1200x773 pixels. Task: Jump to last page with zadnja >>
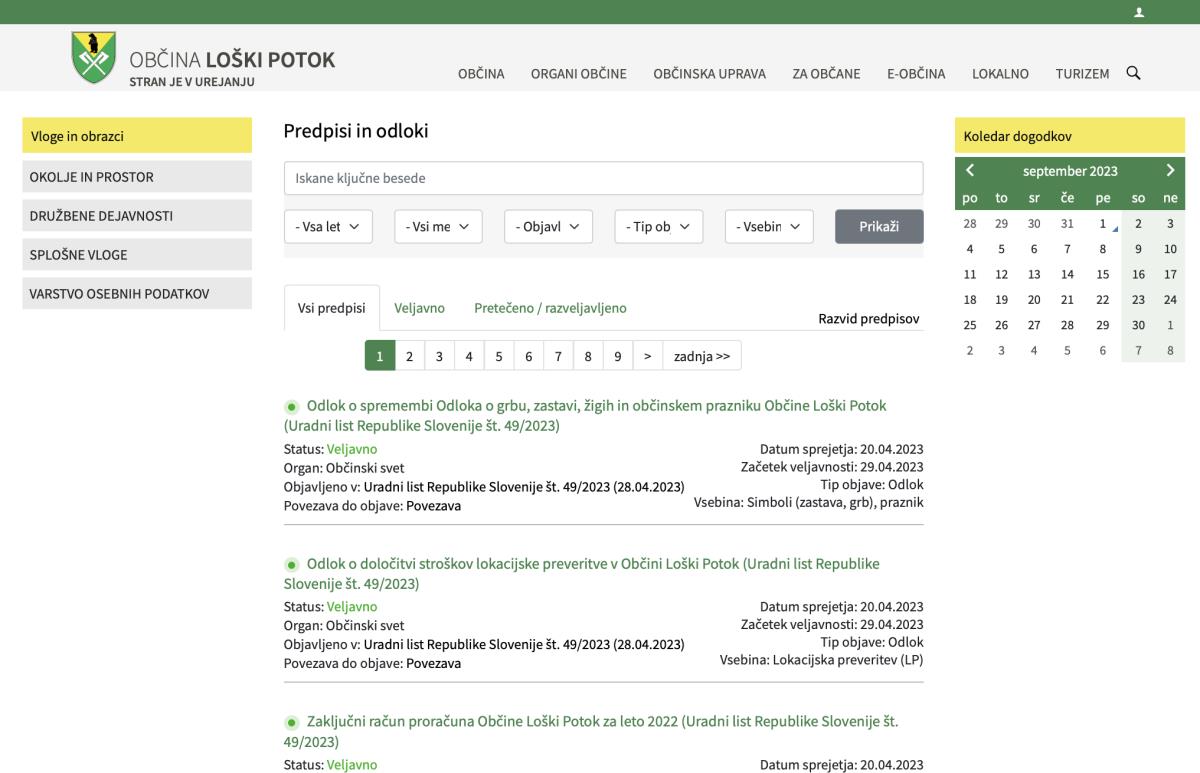pyautogui.click(x=702, y=355)
